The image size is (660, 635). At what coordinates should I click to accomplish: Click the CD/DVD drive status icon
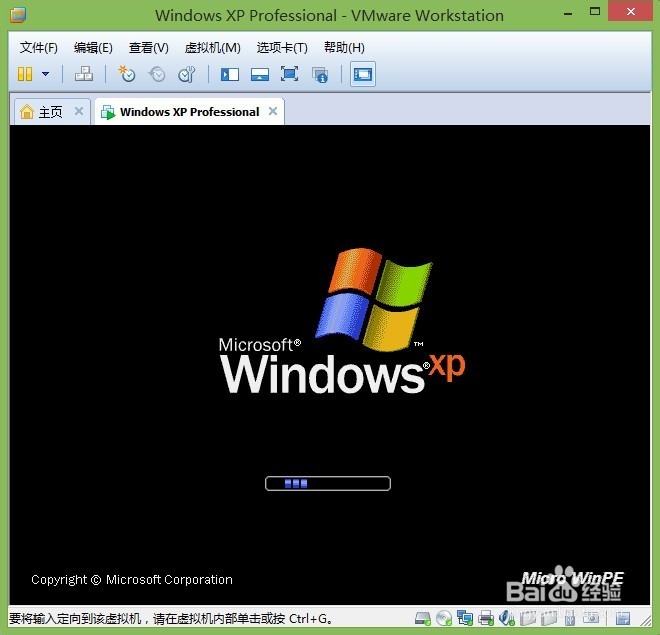444,618
